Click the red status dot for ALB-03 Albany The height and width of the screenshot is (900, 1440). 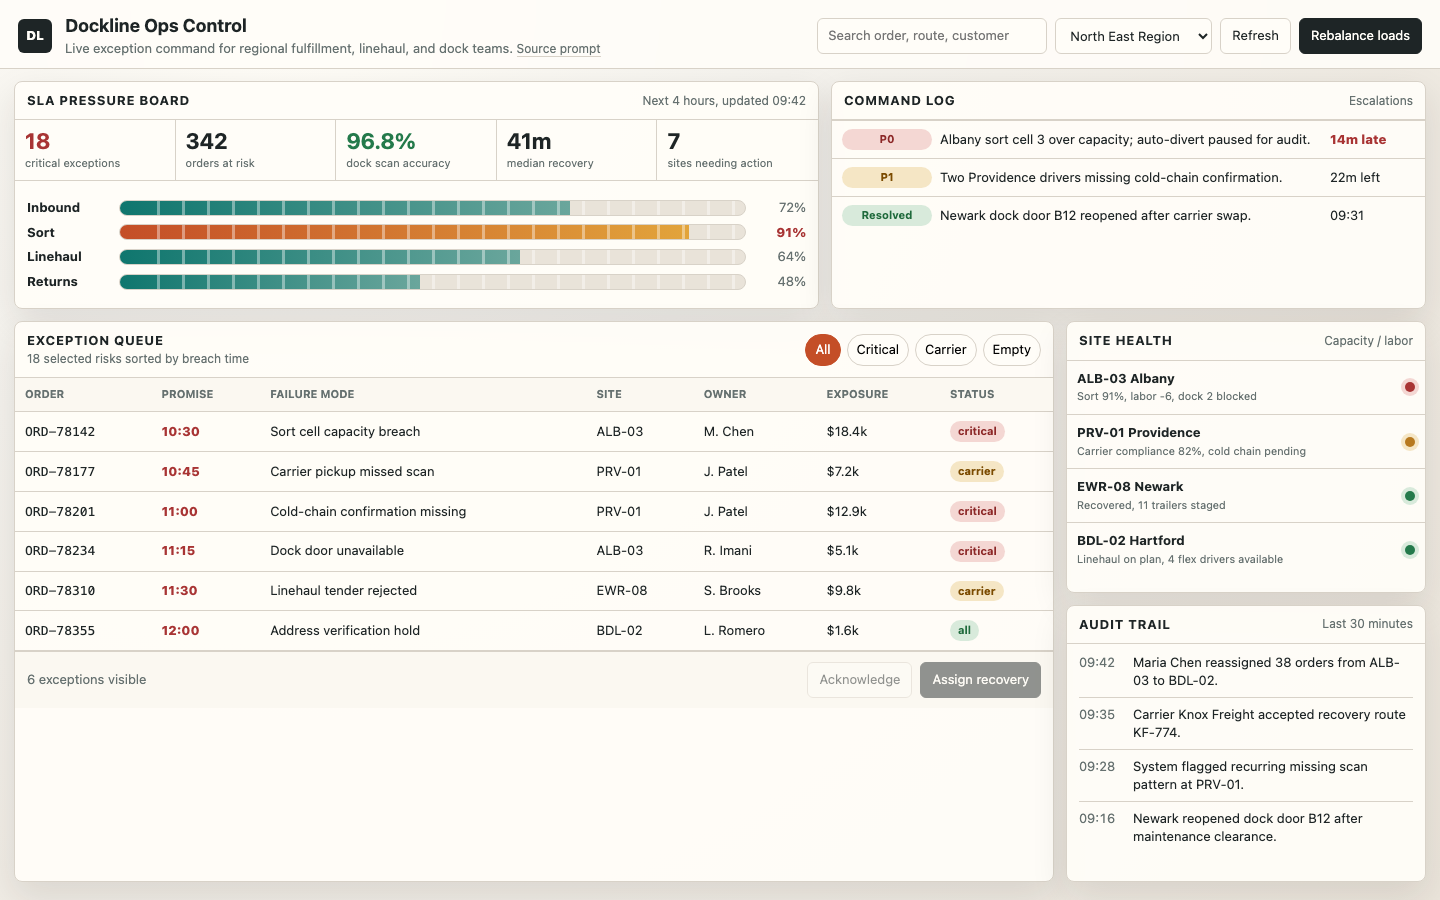(x=1410, y=387)
